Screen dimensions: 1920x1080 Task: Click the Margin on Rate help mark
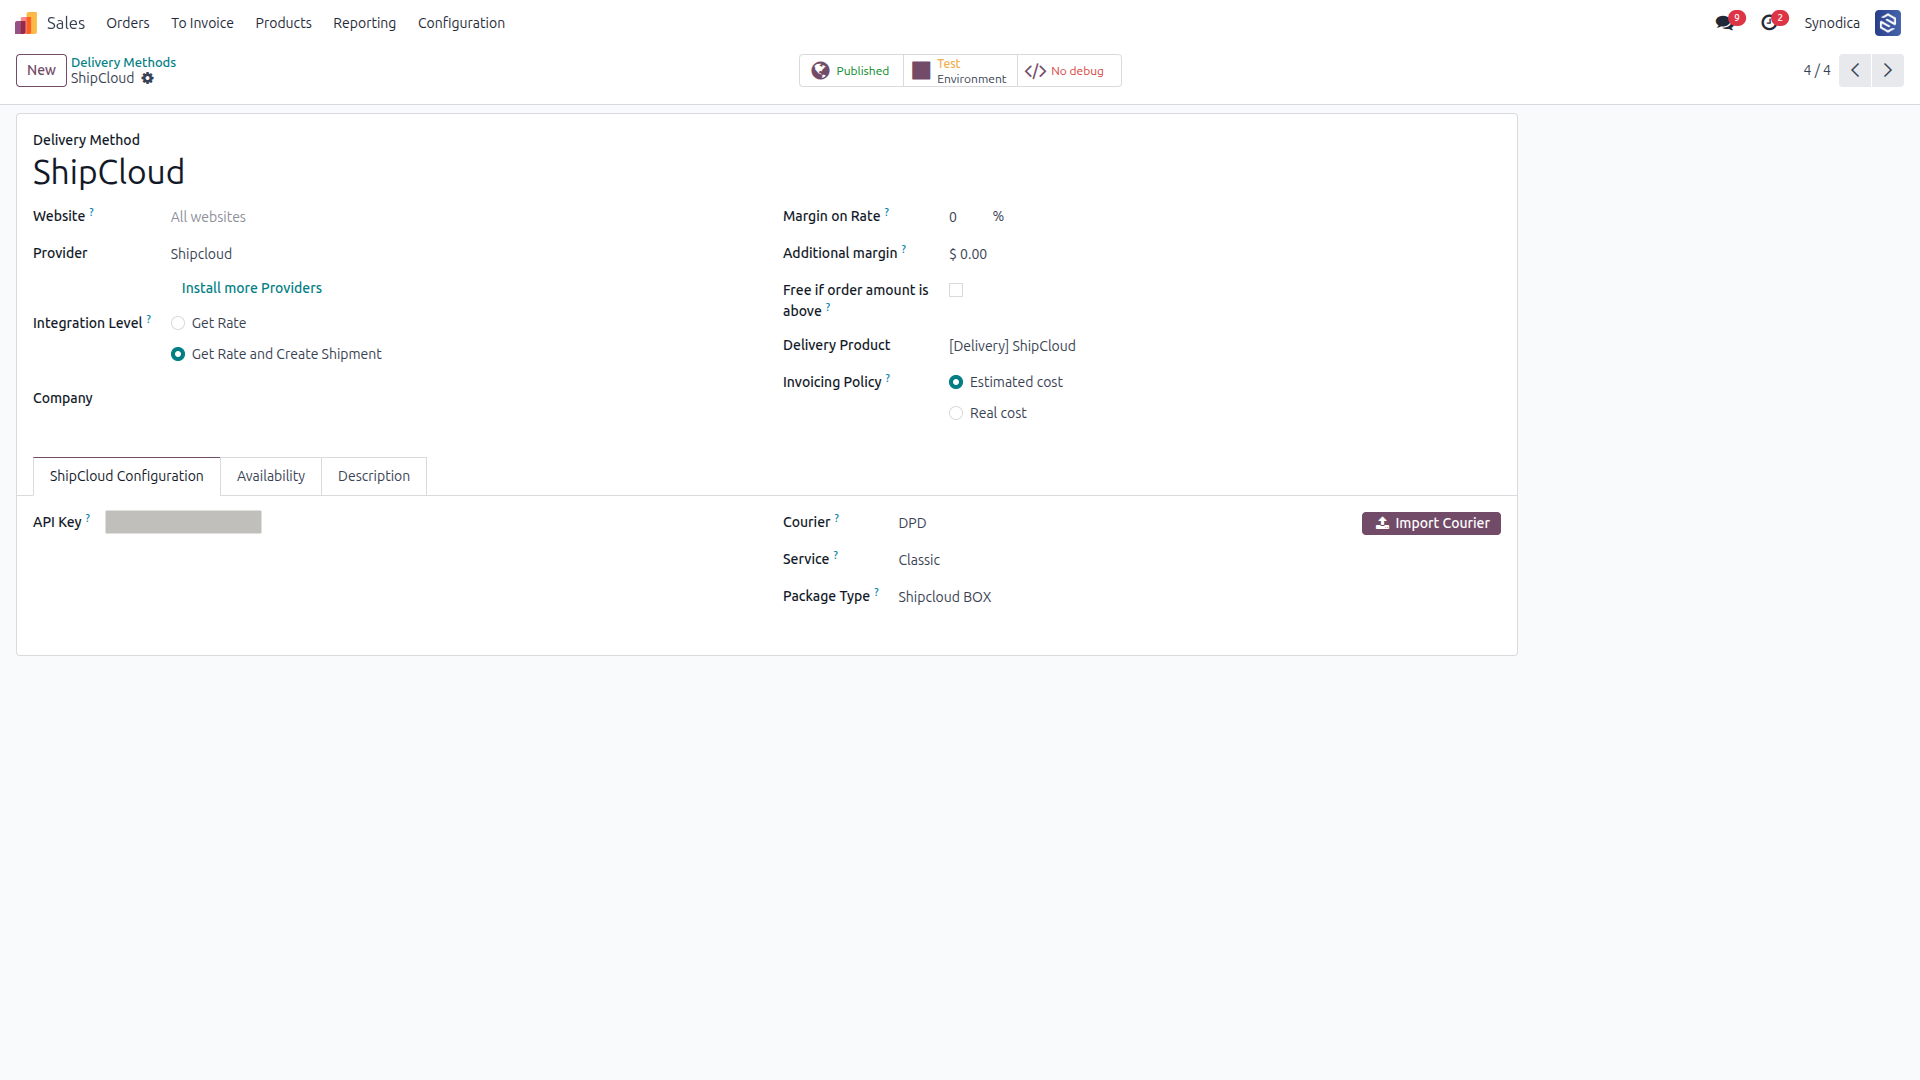tap(887, 212)
